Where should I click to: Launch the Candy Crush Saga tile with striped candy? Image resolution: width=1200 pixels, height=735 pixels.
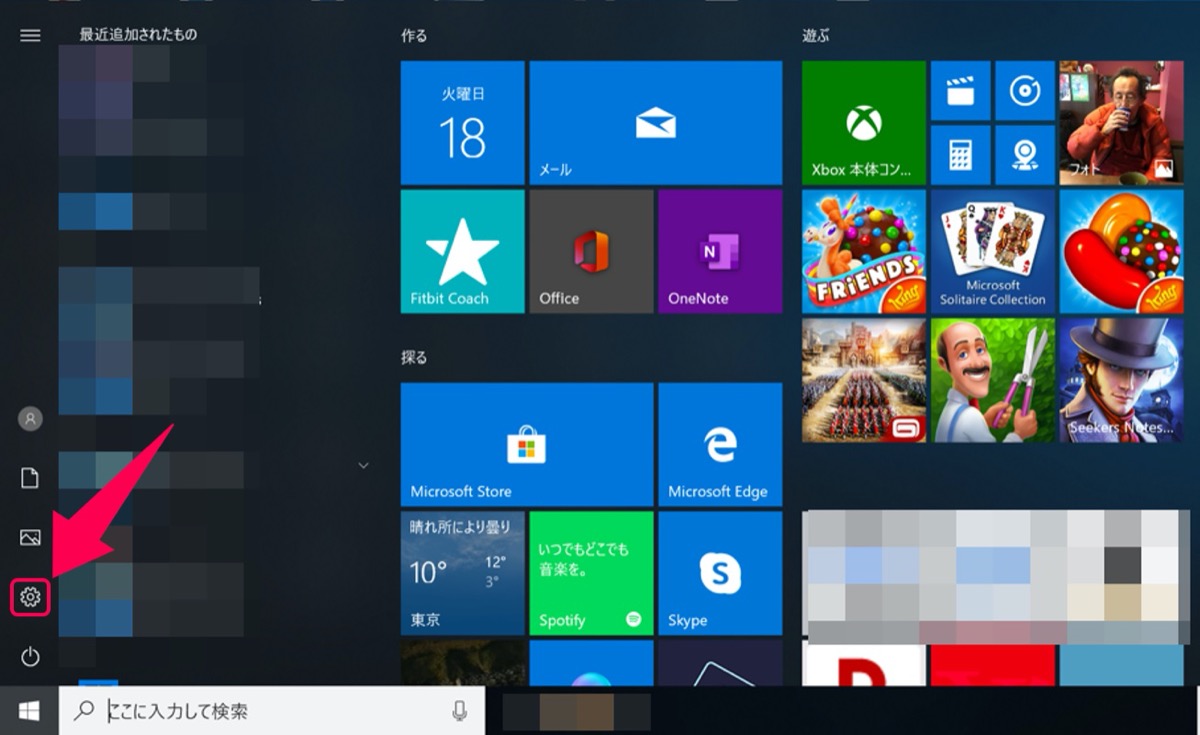pyautogui.click(x=1121, y=252)
